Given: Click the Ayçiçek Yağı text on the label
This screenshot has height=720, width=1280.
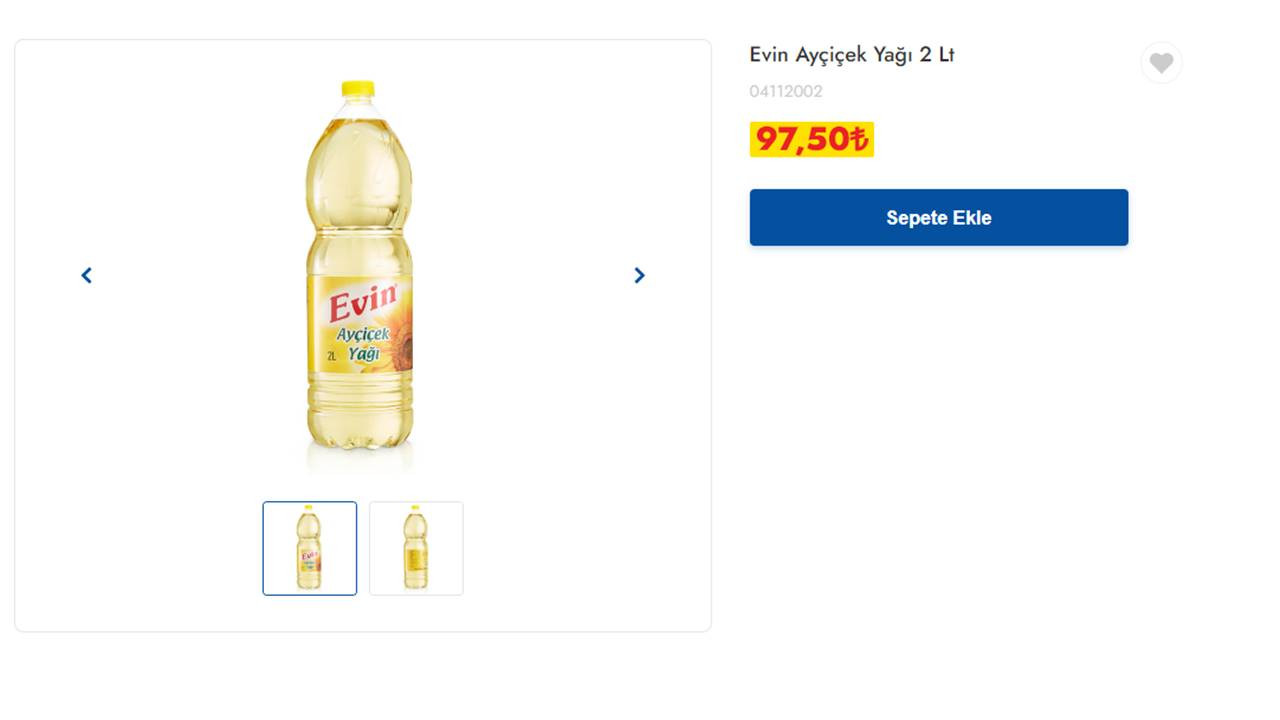Looking at the screenshot, I should pyautogui.click(x=362, y=343).
